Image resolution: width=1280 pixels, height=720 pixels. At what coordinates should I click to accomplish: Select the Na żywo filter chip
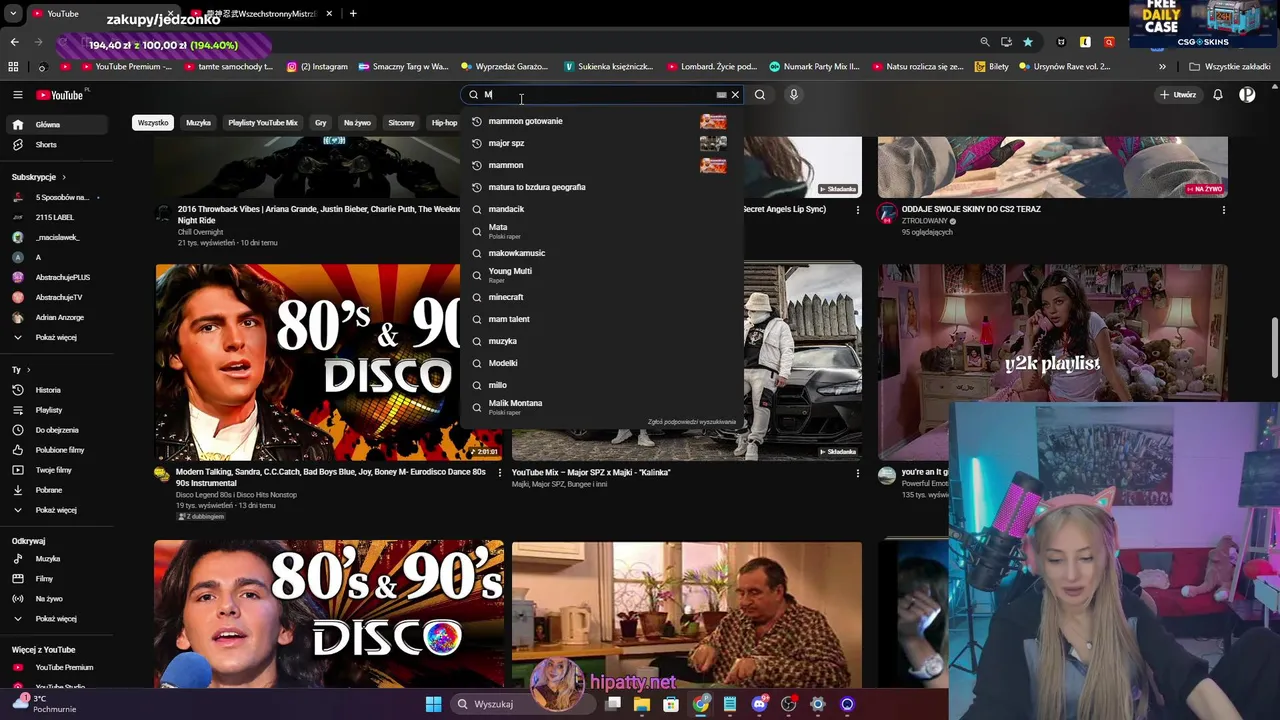pos(357,123)
